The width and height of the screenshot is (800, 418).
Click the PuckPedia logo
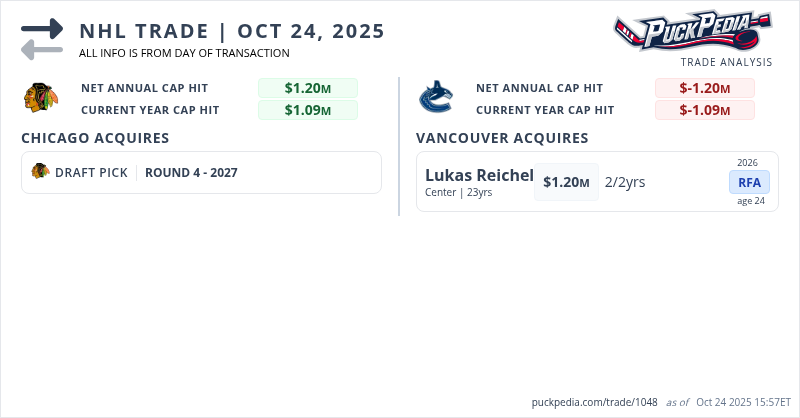(x=692, y=31)
